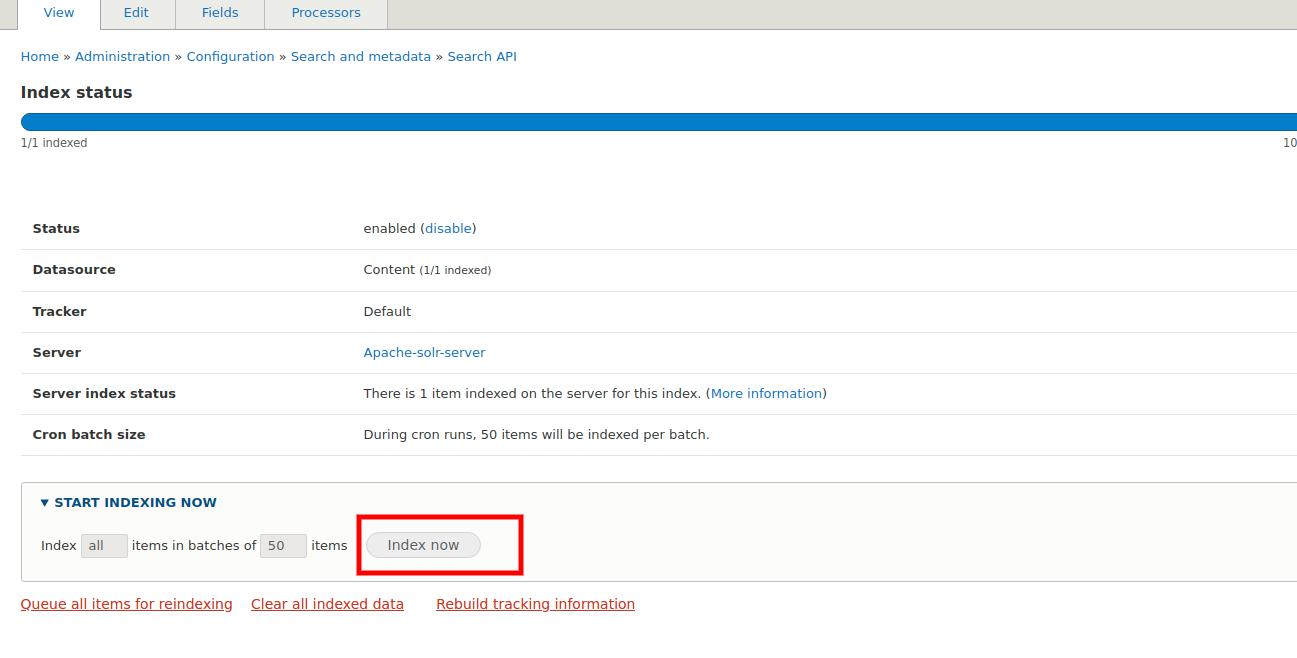
Task: Open the Apache-solr-server link
Action: pos(424,352)
